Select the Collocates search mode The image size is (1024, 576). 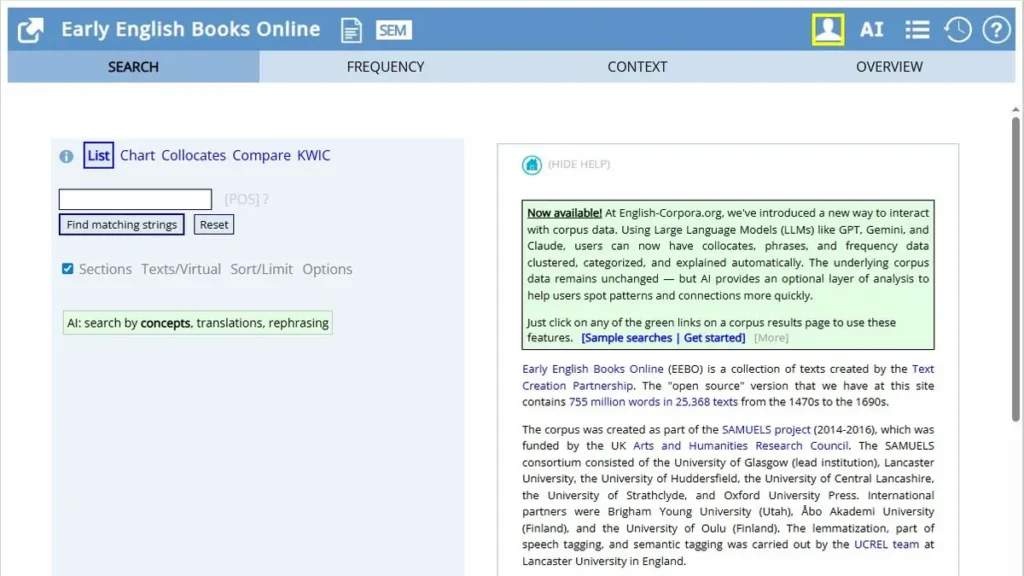193,155
